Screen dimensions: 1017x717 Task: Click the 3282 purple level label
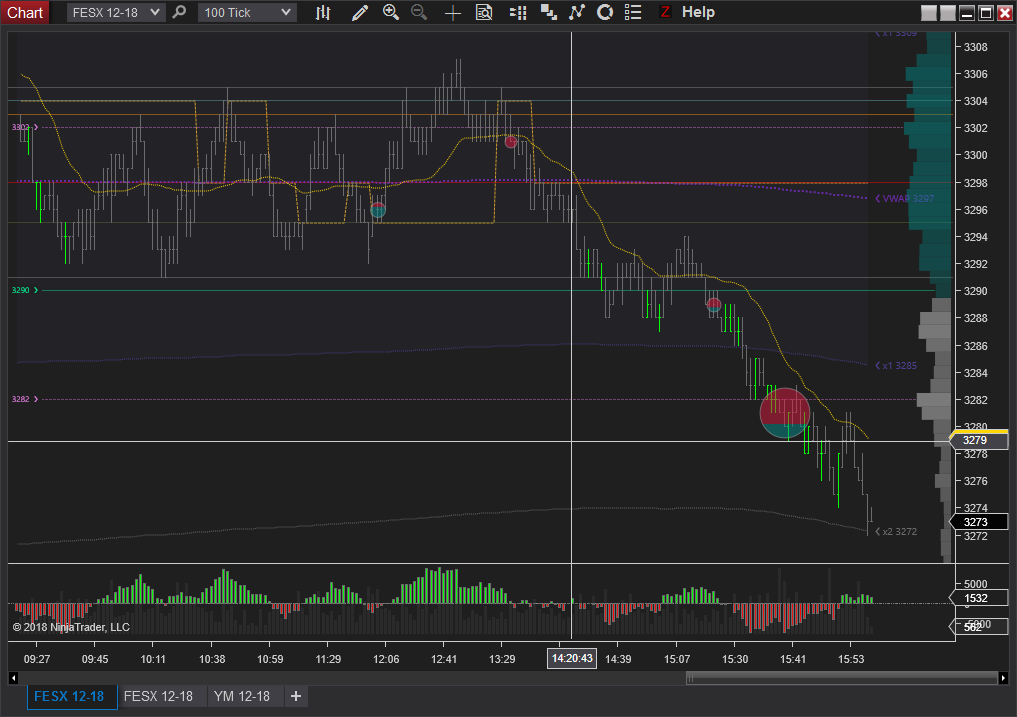[25, 399]
